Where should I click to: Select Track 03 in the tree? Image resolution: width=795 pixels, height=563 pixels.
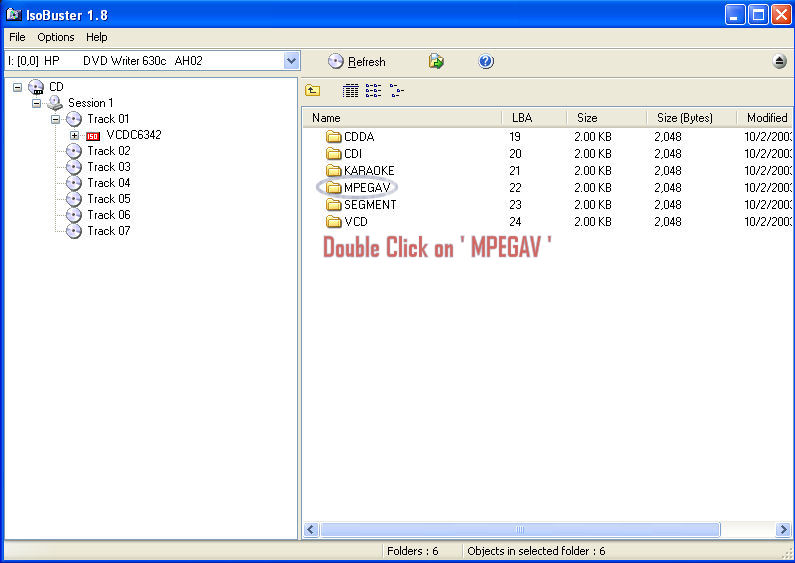coord(109,167)
